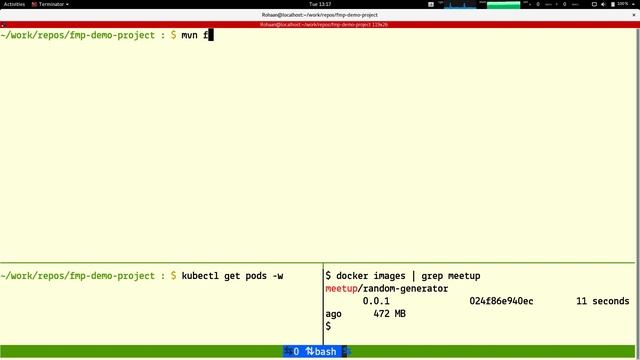Open the clock showing Tue 13:17

[x=320, y=4]
